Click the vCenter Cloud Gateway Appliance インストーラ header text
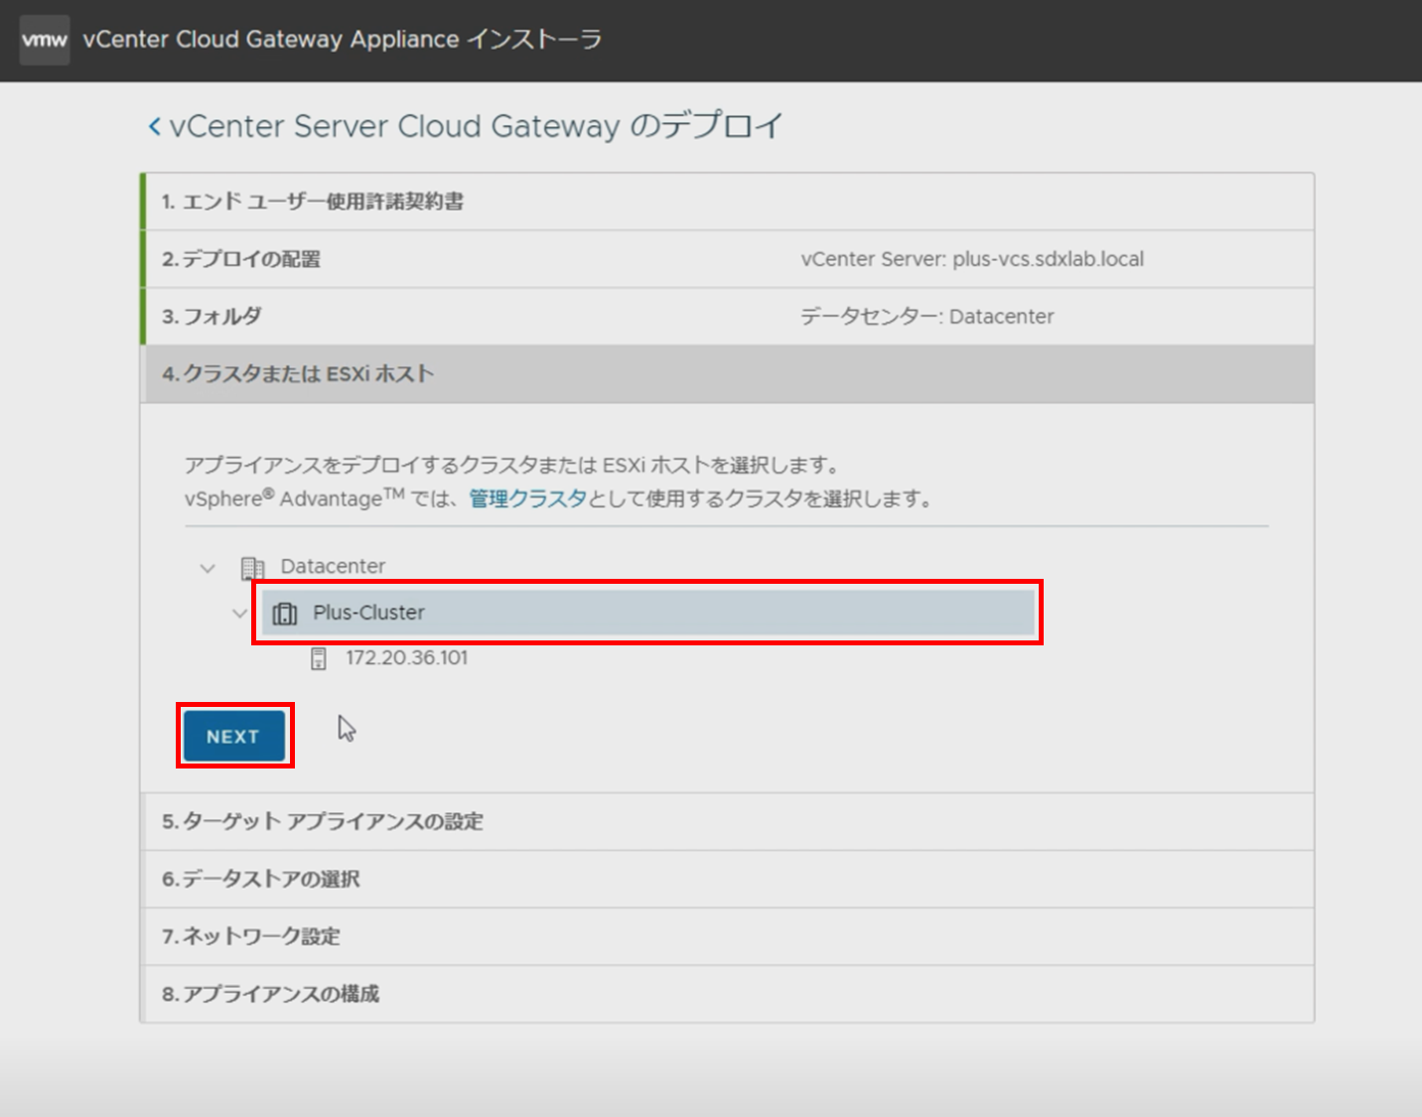Viewport: 1422px width, 1117px height. 343,40
